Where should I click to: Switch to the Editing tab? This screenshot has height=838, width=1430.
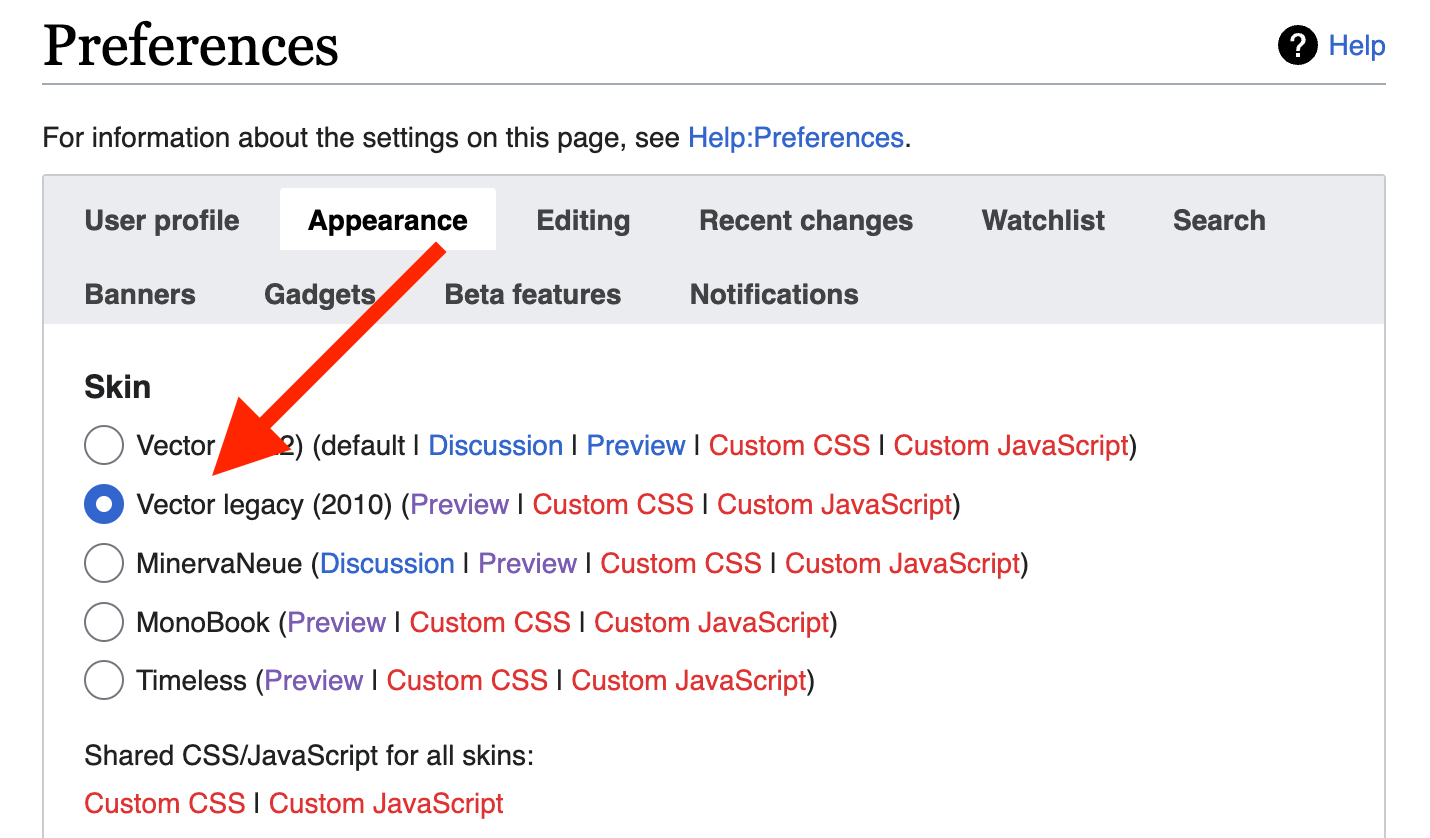click(x=583, y=220)
